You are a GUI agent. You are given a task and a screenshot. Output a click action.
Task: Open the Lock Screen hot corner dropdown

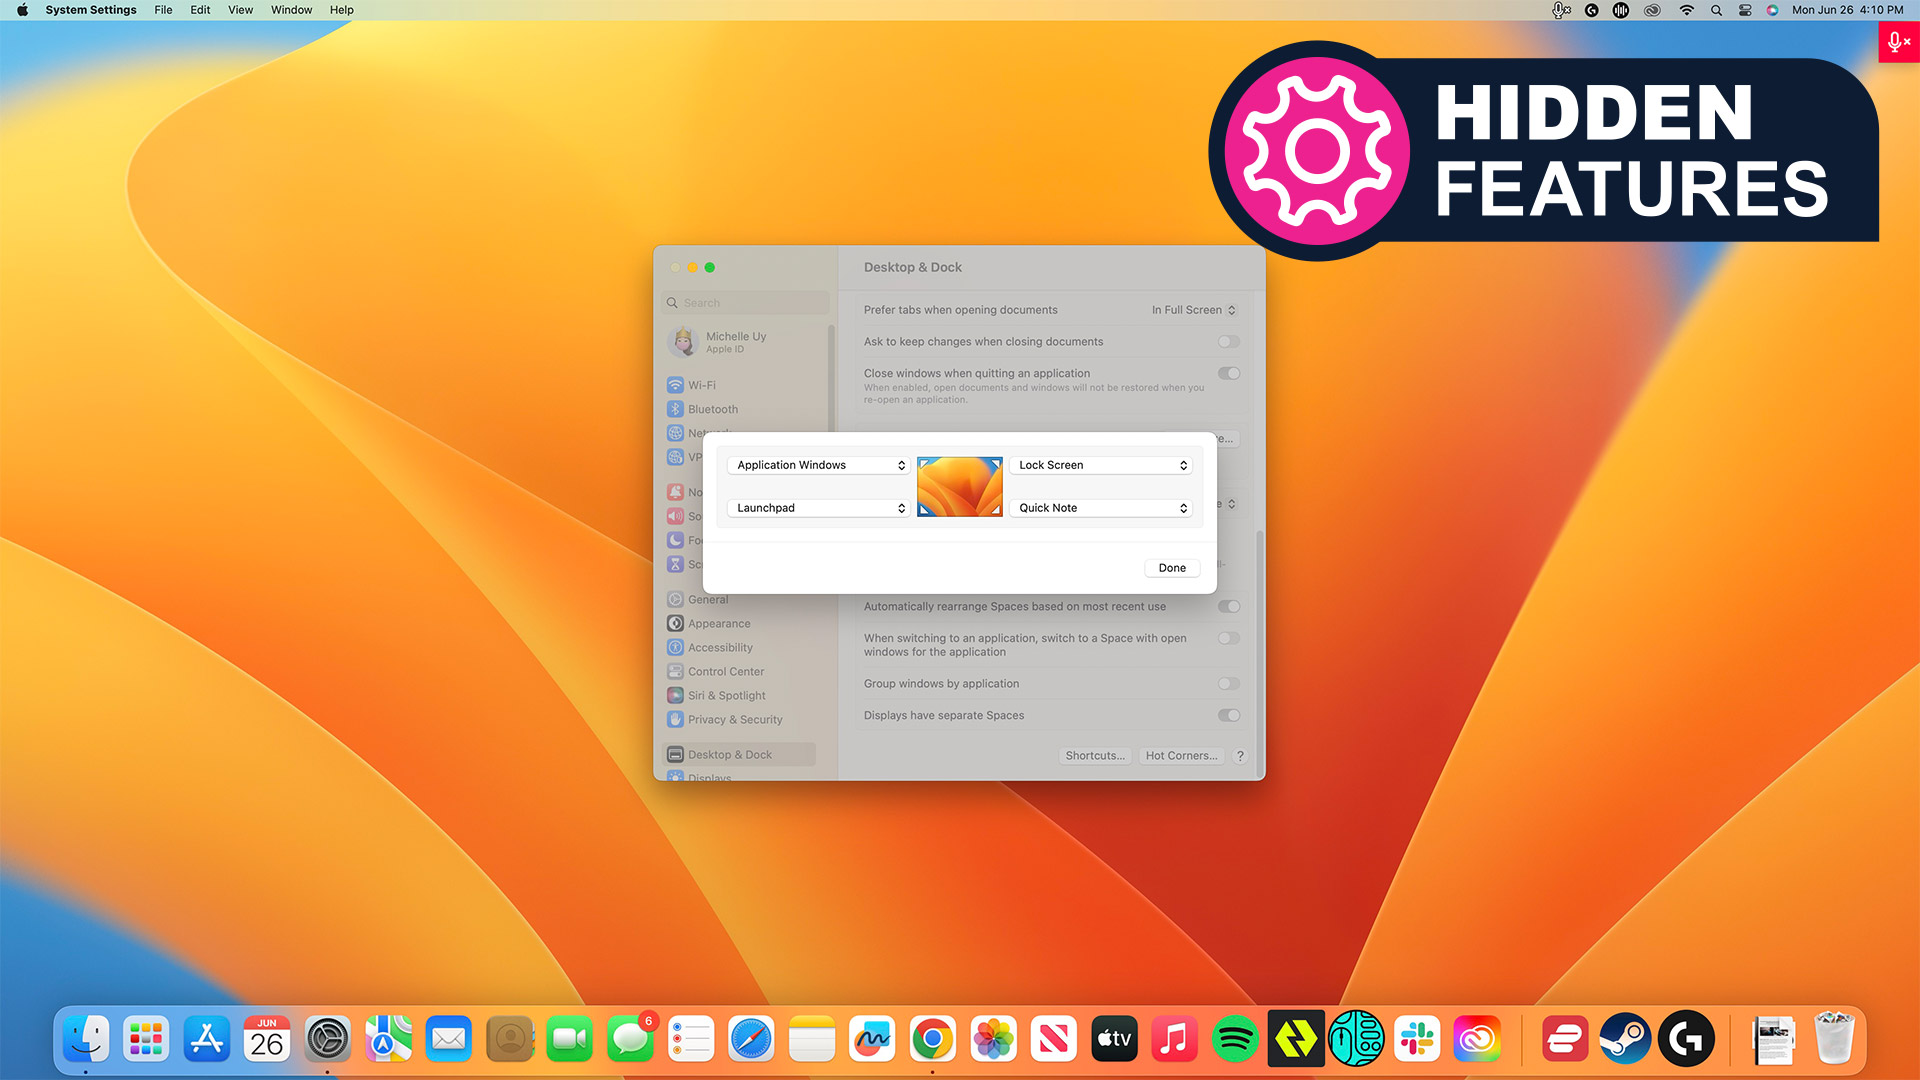coord(1100,464)
